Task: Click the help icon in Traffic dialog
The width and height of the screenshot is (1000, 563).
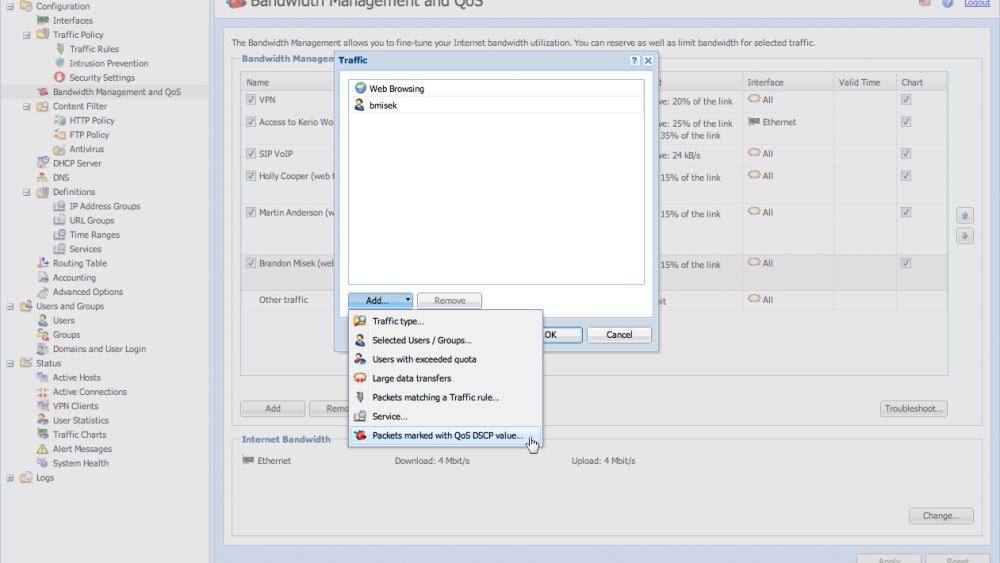Action: point(634,61)
